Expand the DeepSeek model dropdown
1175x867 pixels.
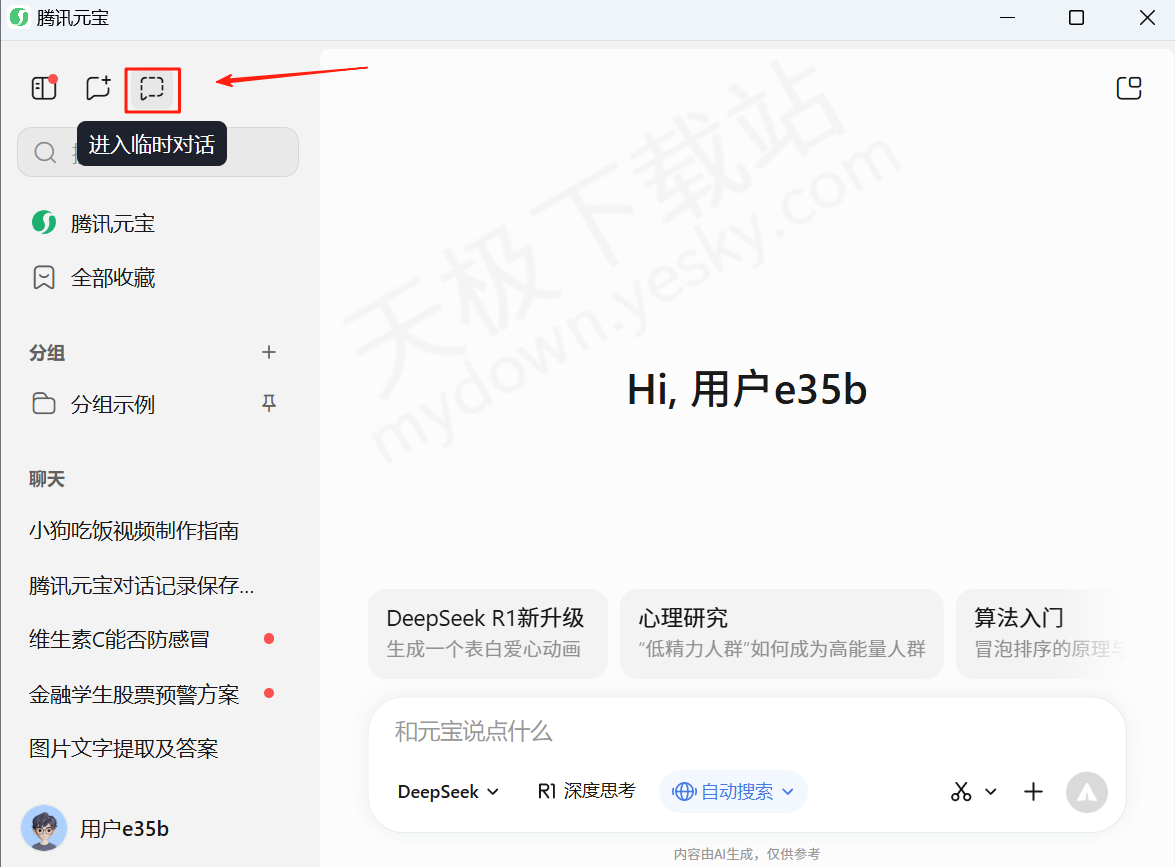point(448,792)
